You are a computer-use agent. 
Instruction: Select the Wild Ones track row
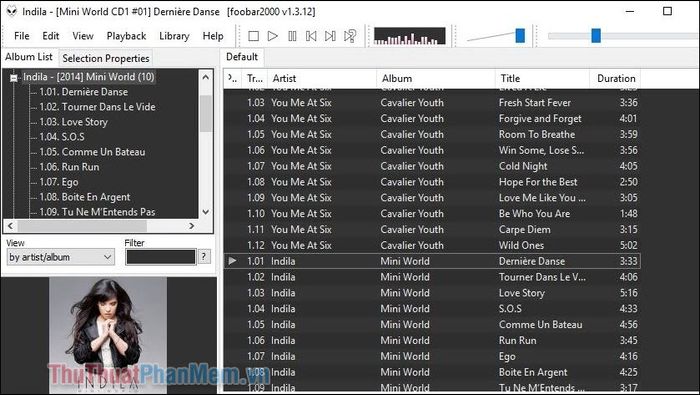tap(432, 245)
